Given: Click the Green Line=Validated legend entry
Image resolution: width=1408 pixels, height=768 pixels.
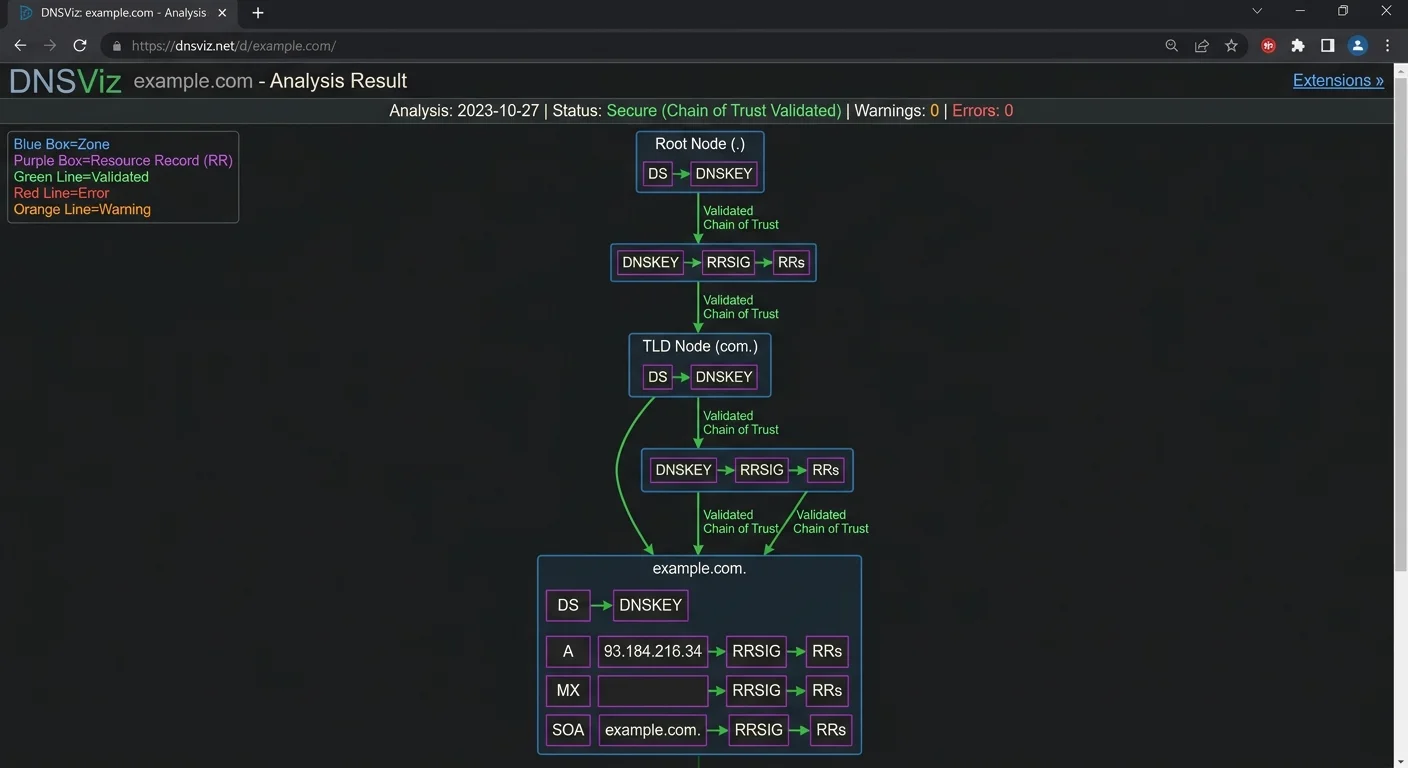Looking at the screenshot, I should pos(81,177).
